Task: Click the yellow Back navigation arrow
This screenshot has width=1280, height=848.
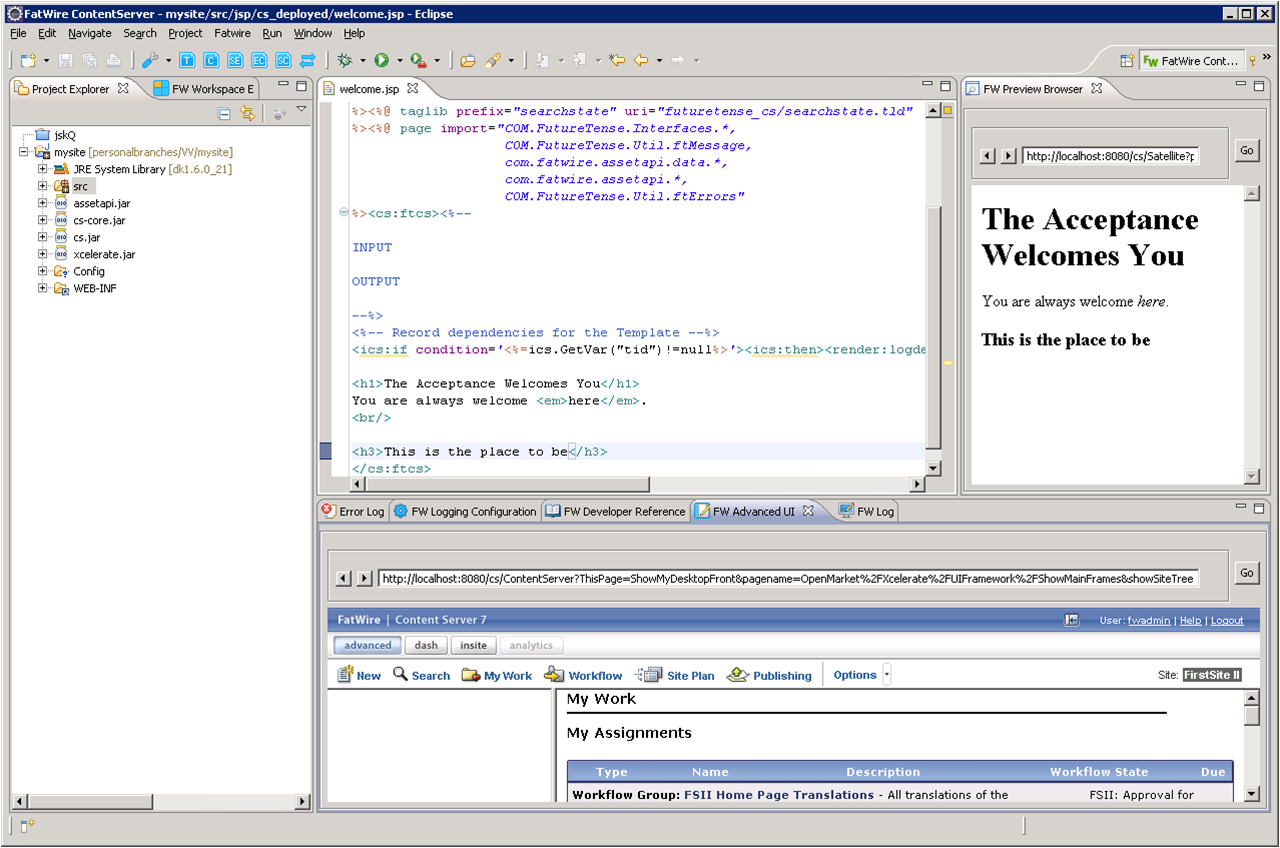Action: (x=641, y=61)
